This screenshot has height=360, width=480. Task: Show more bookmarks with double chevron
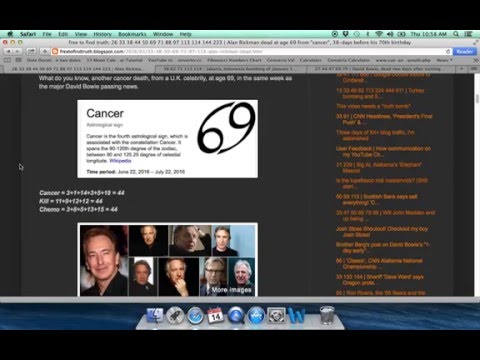point(476,60)
